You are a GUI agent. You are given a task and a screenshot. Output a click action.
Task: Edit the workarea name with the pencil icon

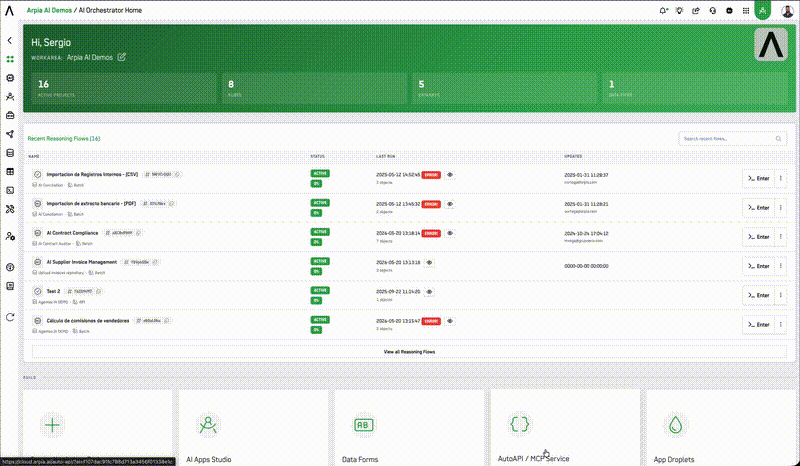click(x=121, y=57)
